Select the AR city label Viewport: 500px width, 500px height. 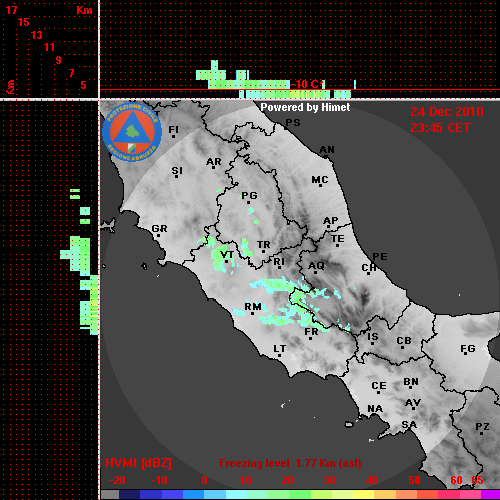click(x=214, y=162)
